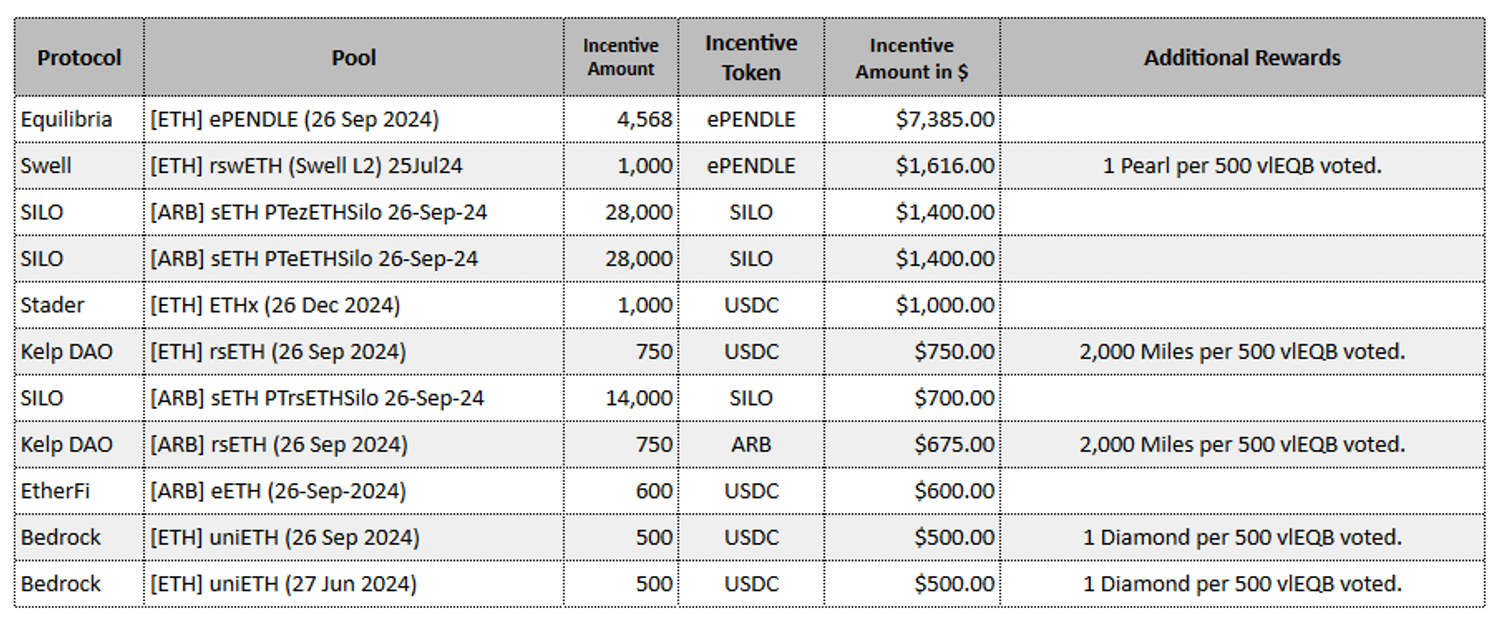
Task: Select the sETH PTrsETHSilo 26-Sep-24 pool cell
Action: (x=318, y=398)
